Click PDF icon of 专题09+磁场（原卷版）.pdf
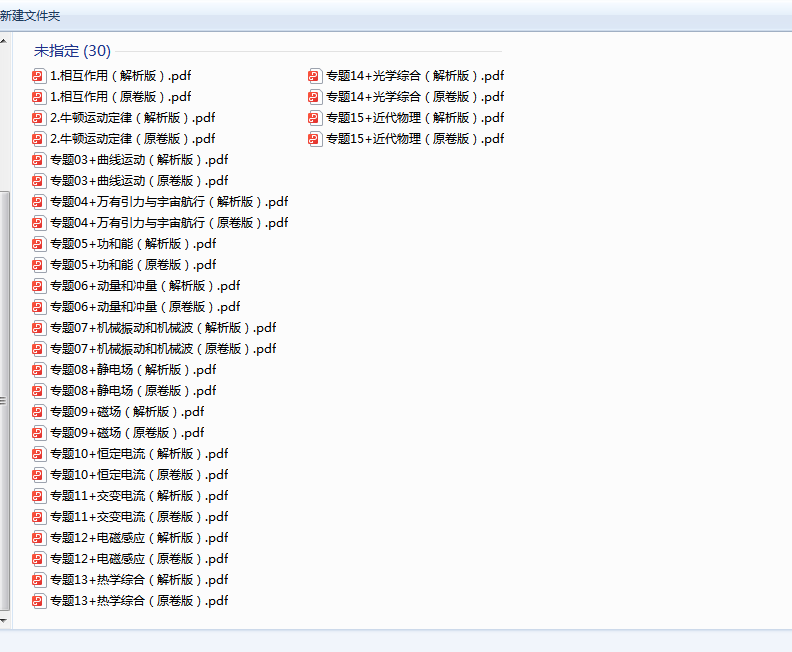The width and height of the screenshot is (792, 652). [x=39, y=433]
